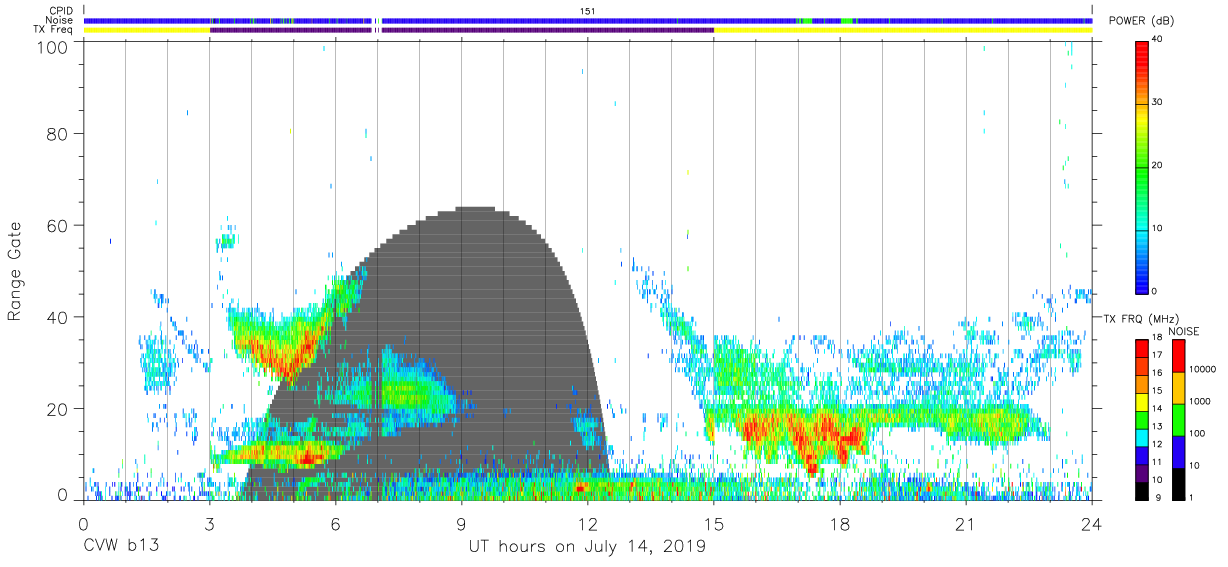The height and width of the screenshot is (567, 1228).
Task: Click the "TX FRQ (MHz)" legend title
Action: [x=1140, y=318]
